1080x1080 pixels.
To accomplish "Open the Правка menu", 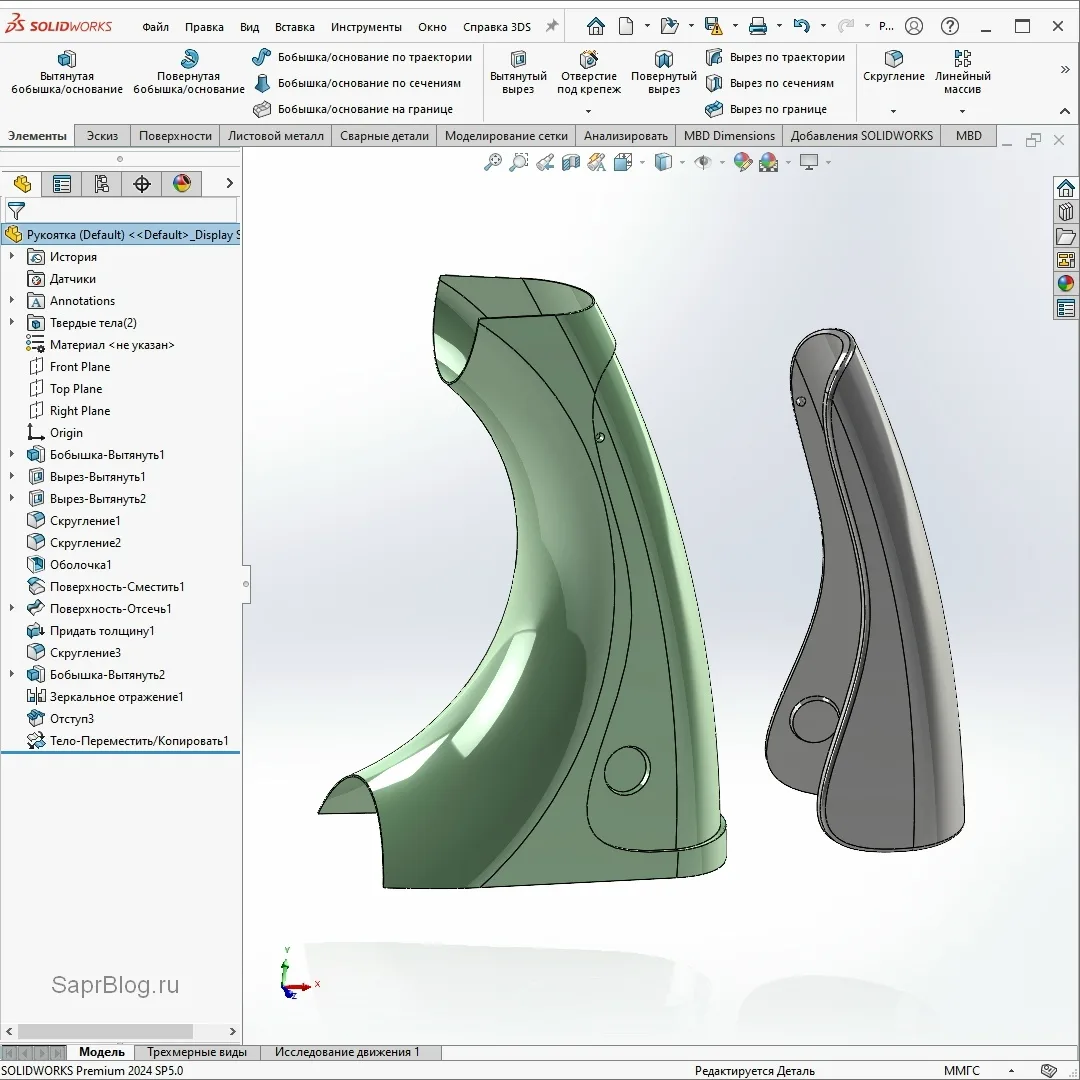I will pyautogui.click(x=204, y=27).
